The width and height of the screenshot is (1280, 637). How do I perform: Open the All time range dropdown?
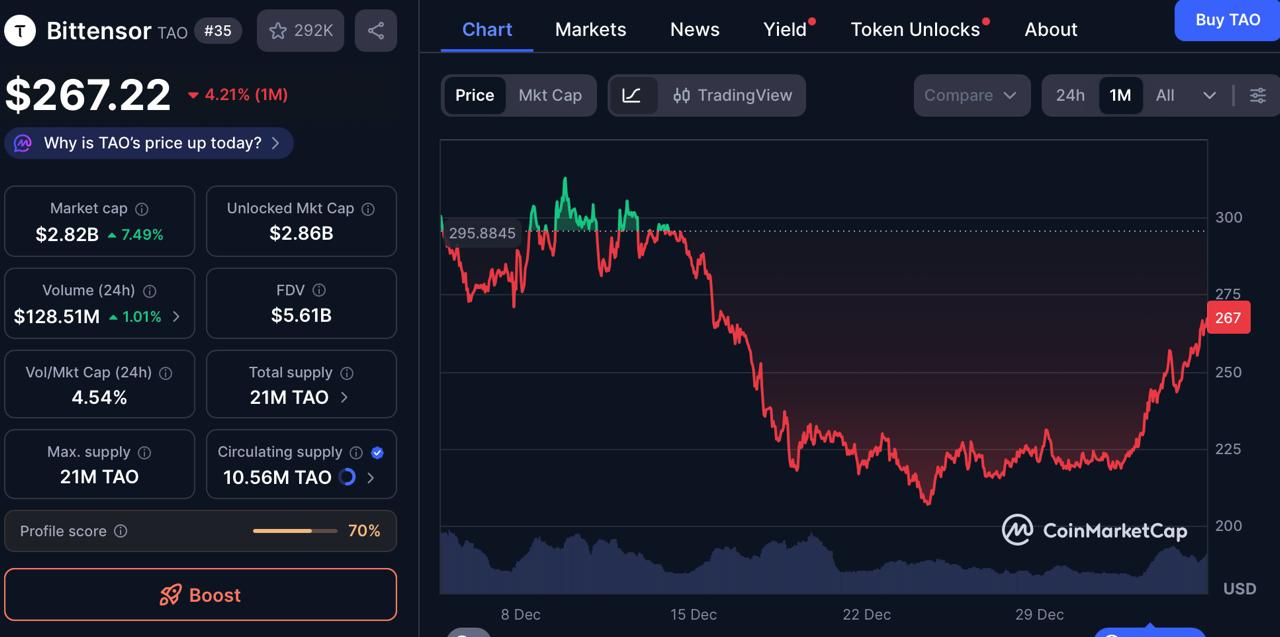coord(1184,95)
